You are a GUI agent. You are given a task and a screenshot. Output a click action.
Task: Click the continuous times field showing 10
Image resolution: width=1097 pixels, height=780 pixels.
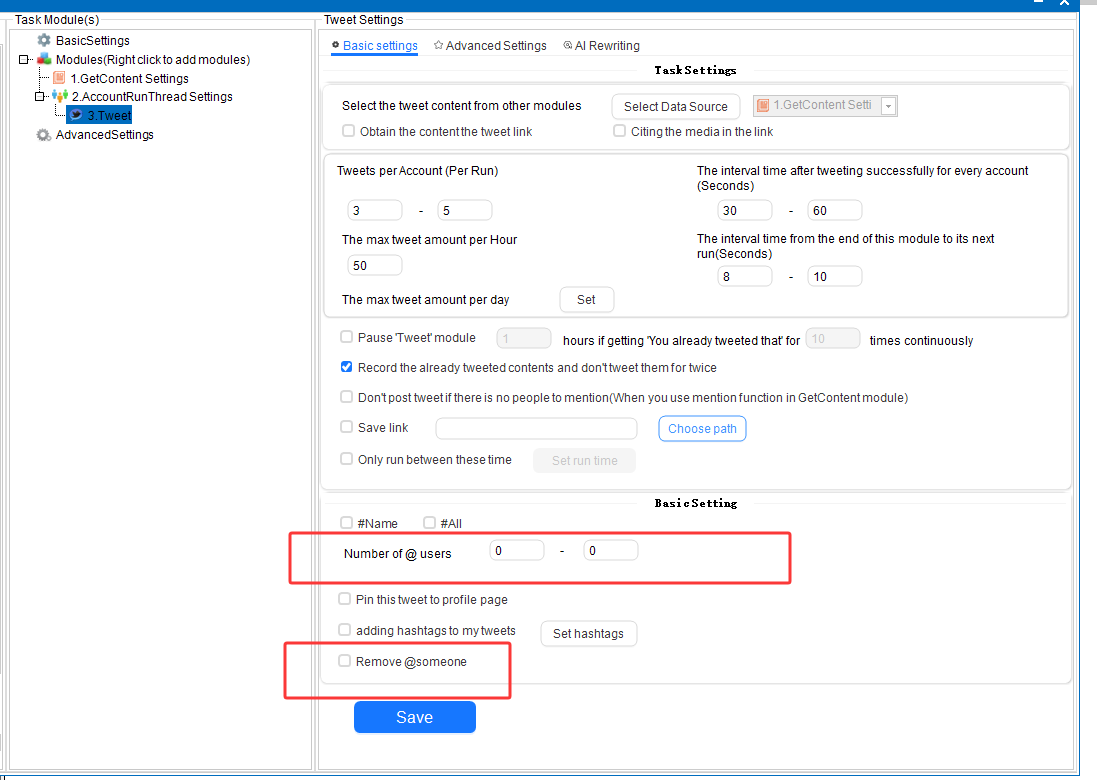833,339
